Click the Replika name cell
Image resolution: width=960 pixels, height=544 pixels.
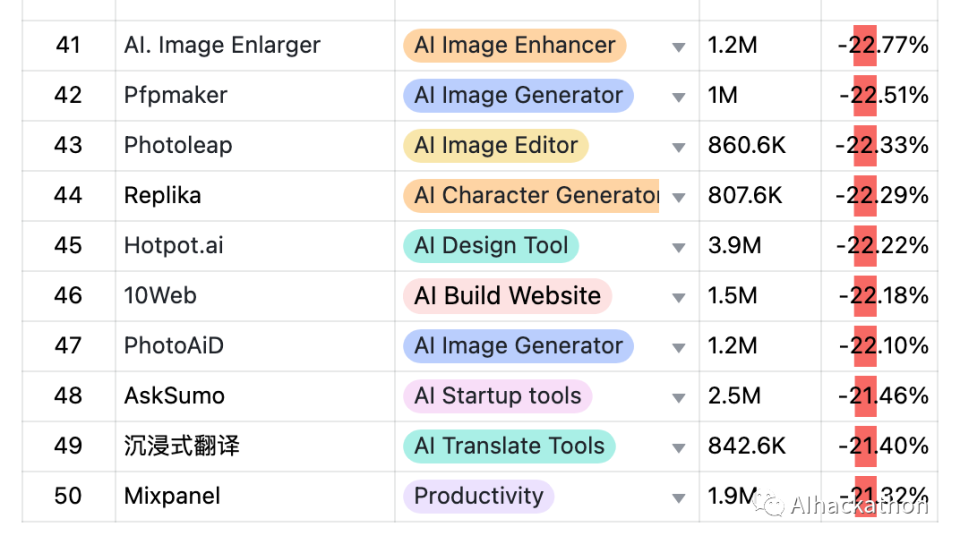tap(162, 195)
